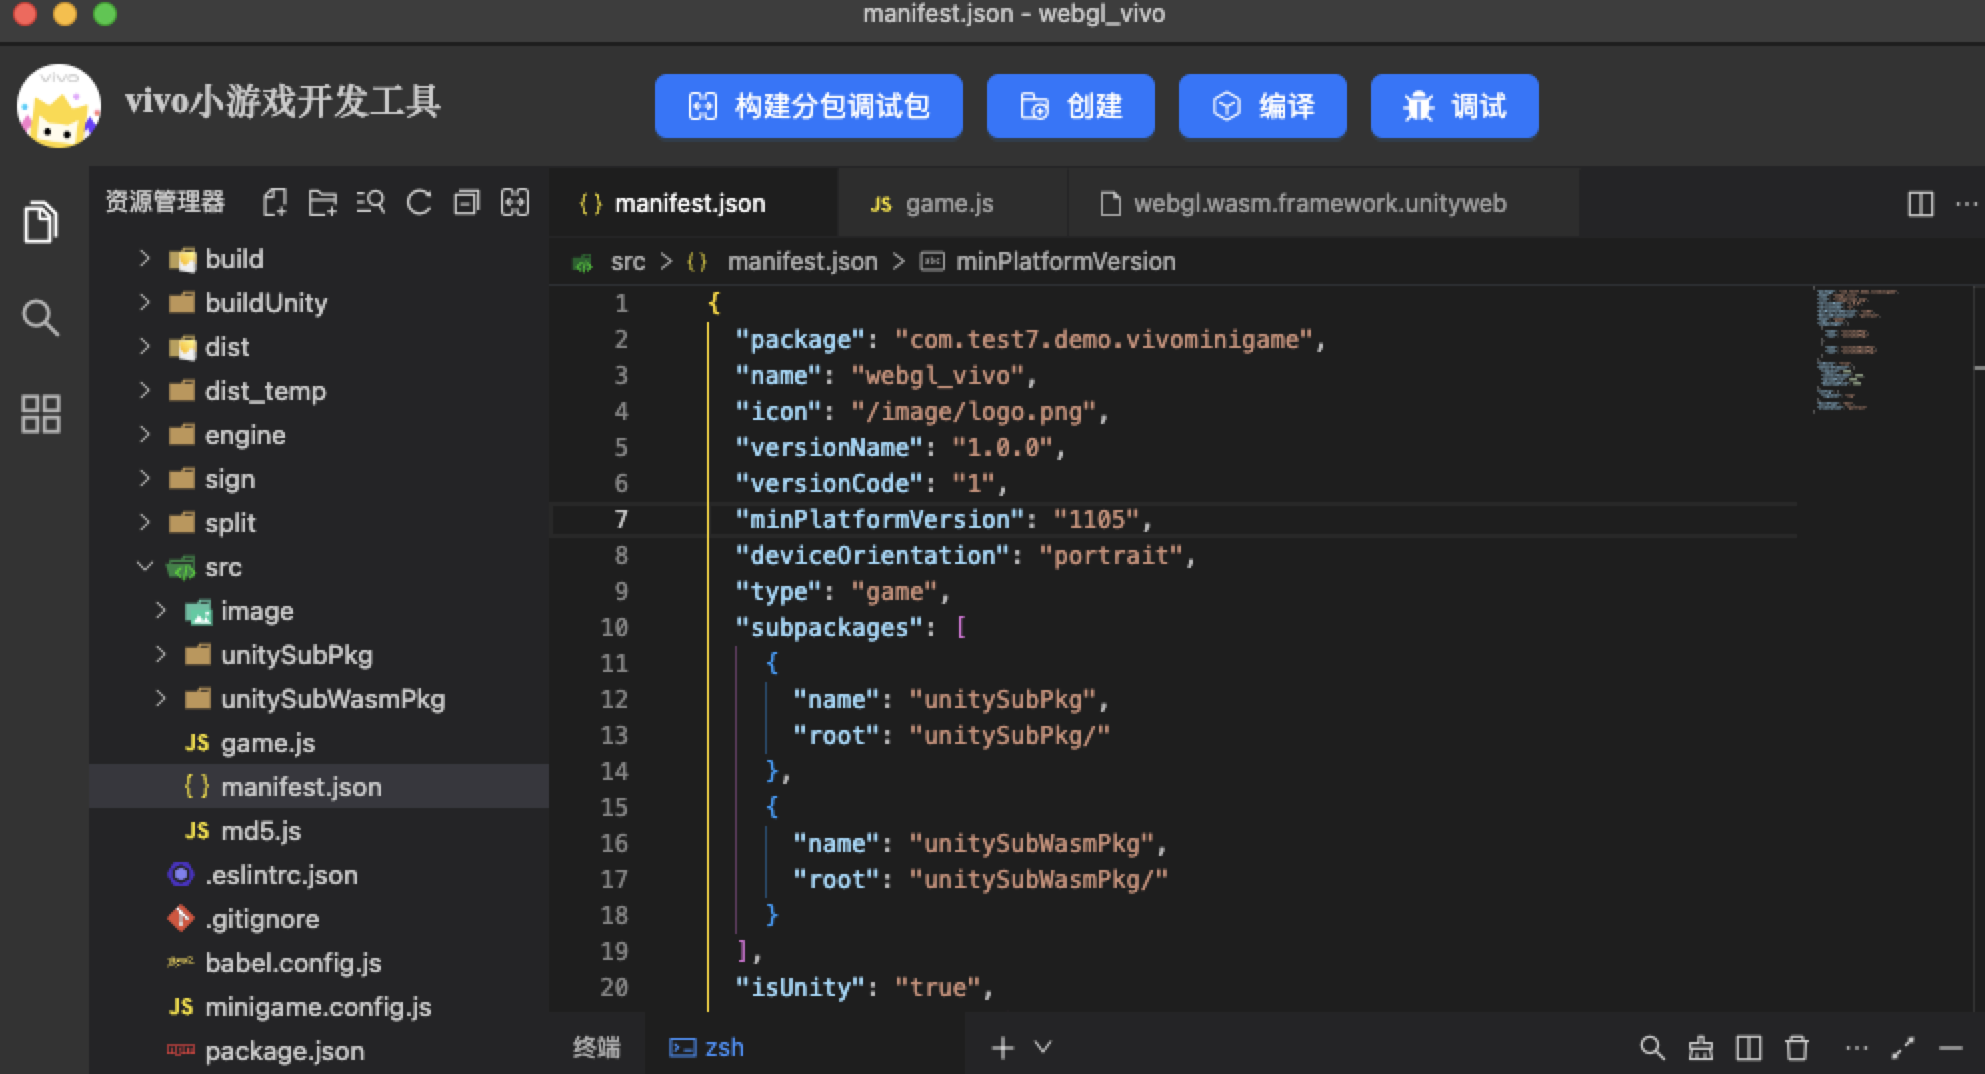
Task: Open terminal launch profile dropdown arrow
Action: [1043, 1047]
